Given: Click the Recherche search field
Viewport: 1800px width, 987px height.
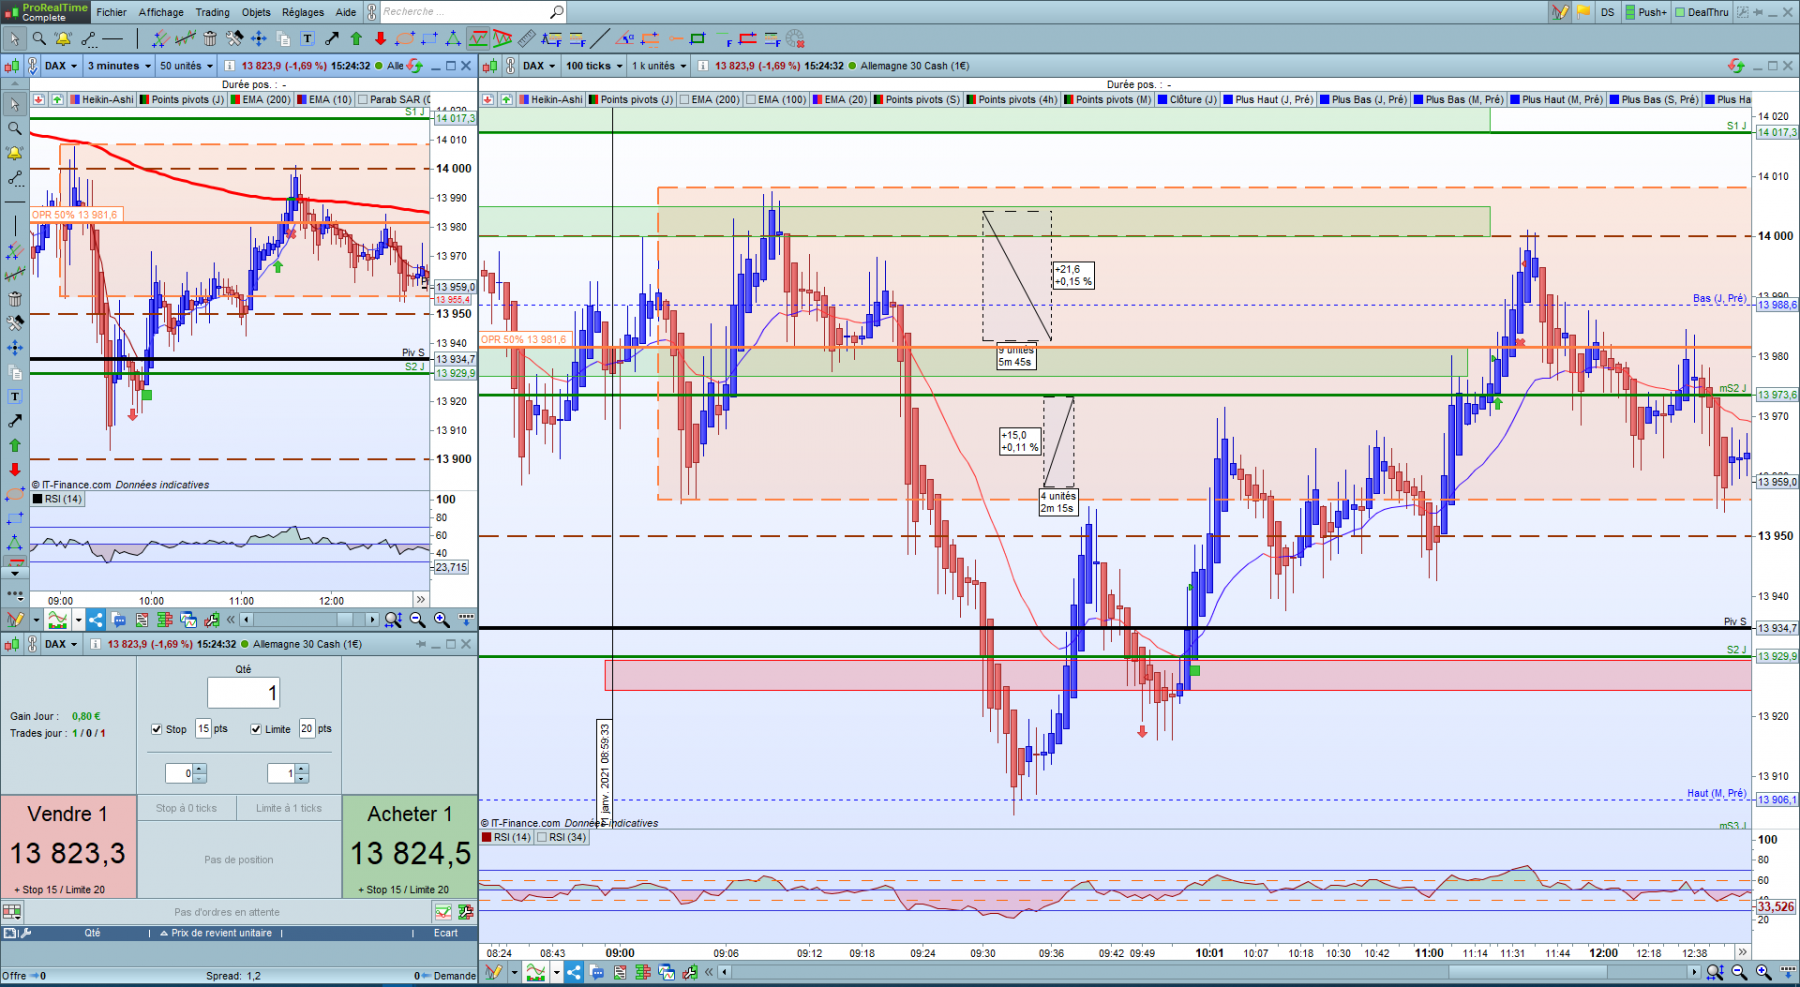Looking at the screenshot, I should pyautogui.click(x=465, y=12).
